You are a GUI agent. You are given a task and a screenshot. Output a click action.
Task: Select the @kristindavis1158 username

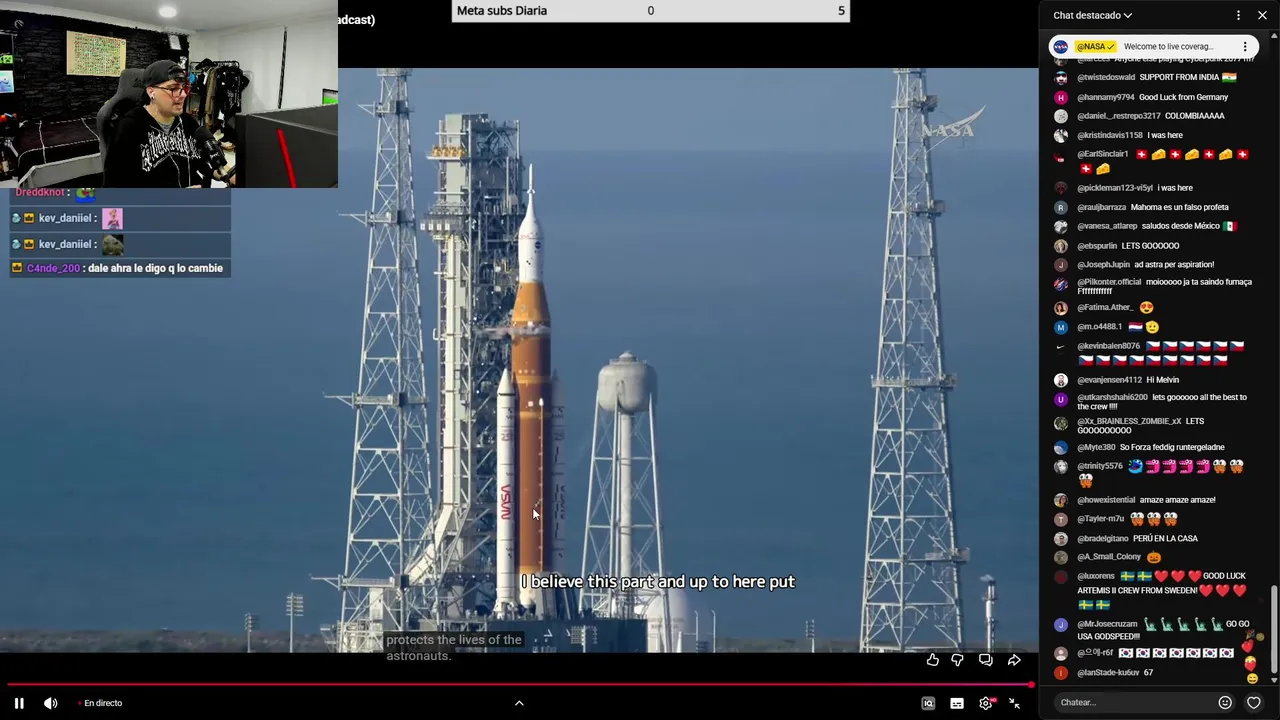1110,135
